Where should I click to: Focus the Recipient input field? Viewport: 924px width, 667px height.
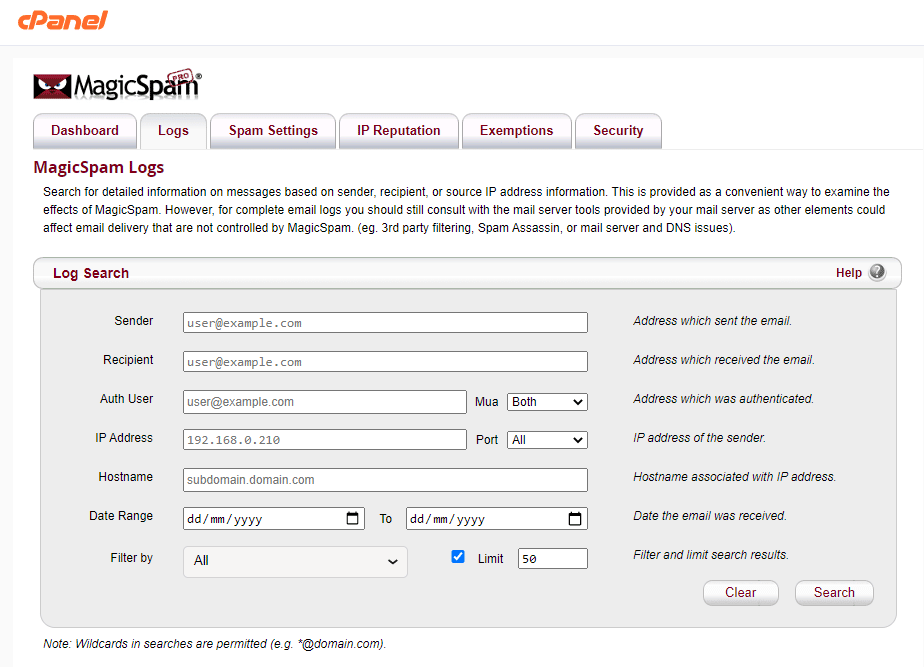click(385, 362)
